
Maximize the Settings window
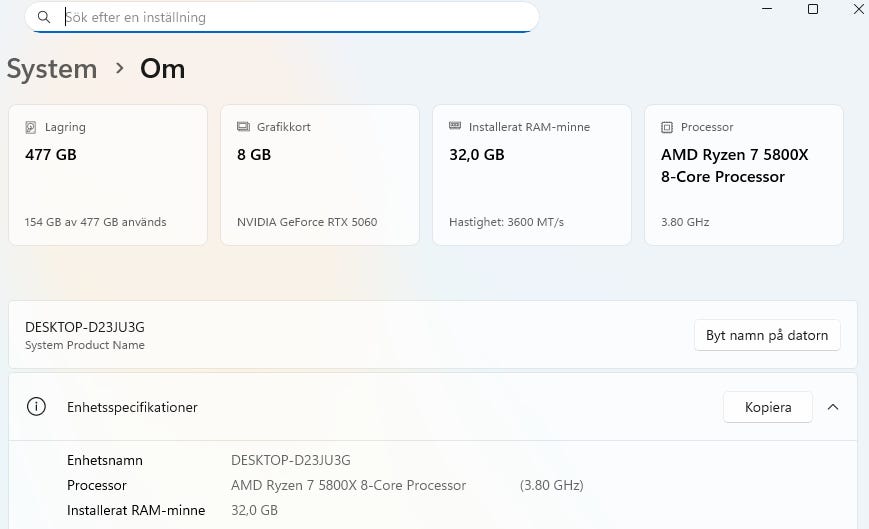tap(813, 9)
